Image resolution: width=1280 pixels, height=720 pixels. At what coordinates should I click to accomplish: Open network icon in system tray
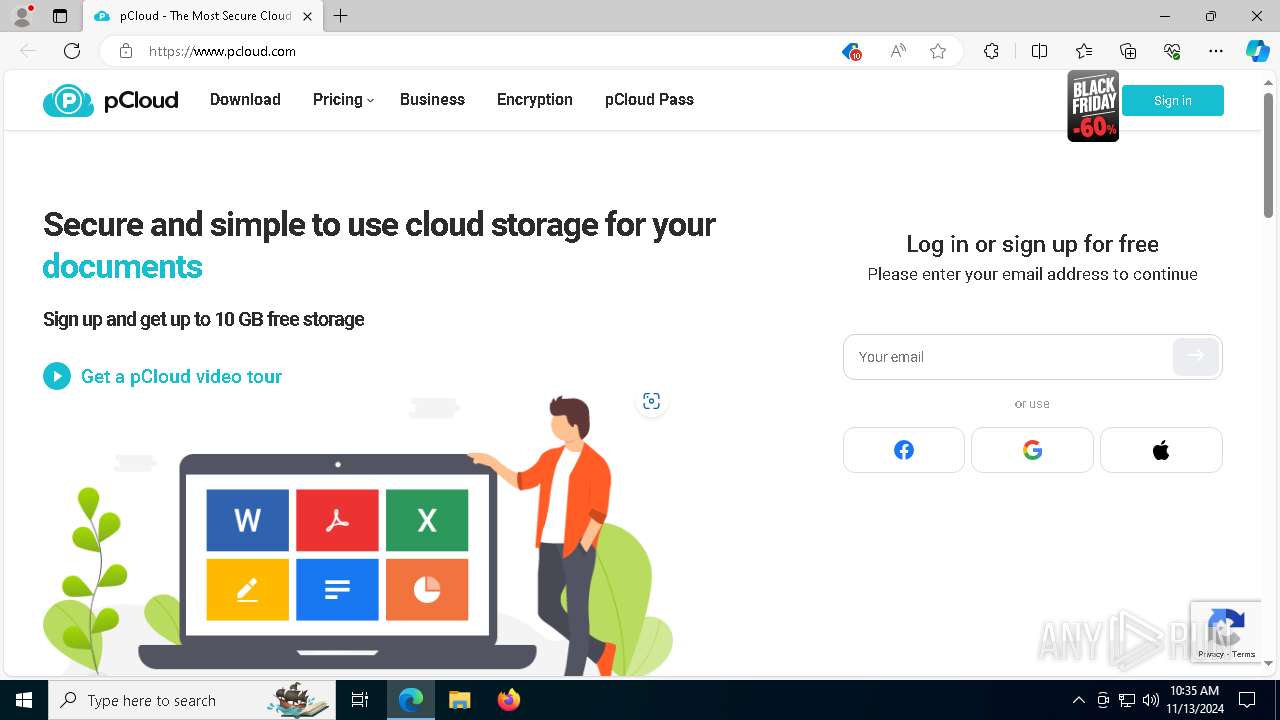pos(1127,700)
